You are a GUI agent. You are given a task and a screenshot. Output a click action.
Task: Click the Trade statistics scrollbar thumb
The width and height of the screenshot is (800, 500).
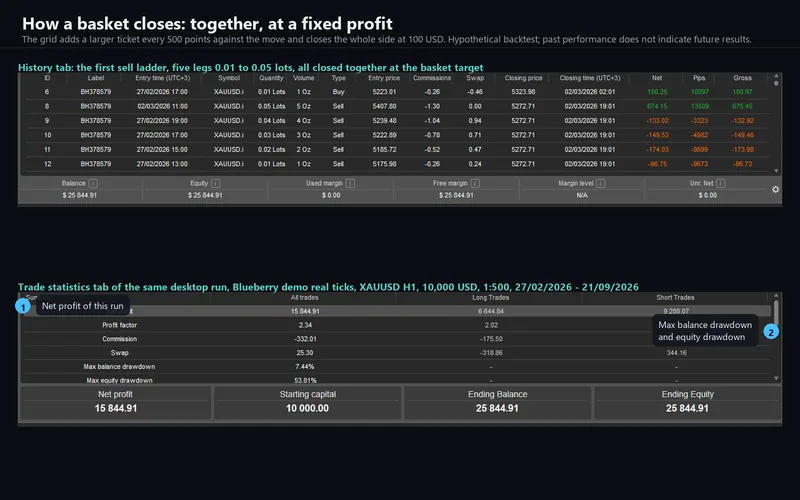click(776, 312)
